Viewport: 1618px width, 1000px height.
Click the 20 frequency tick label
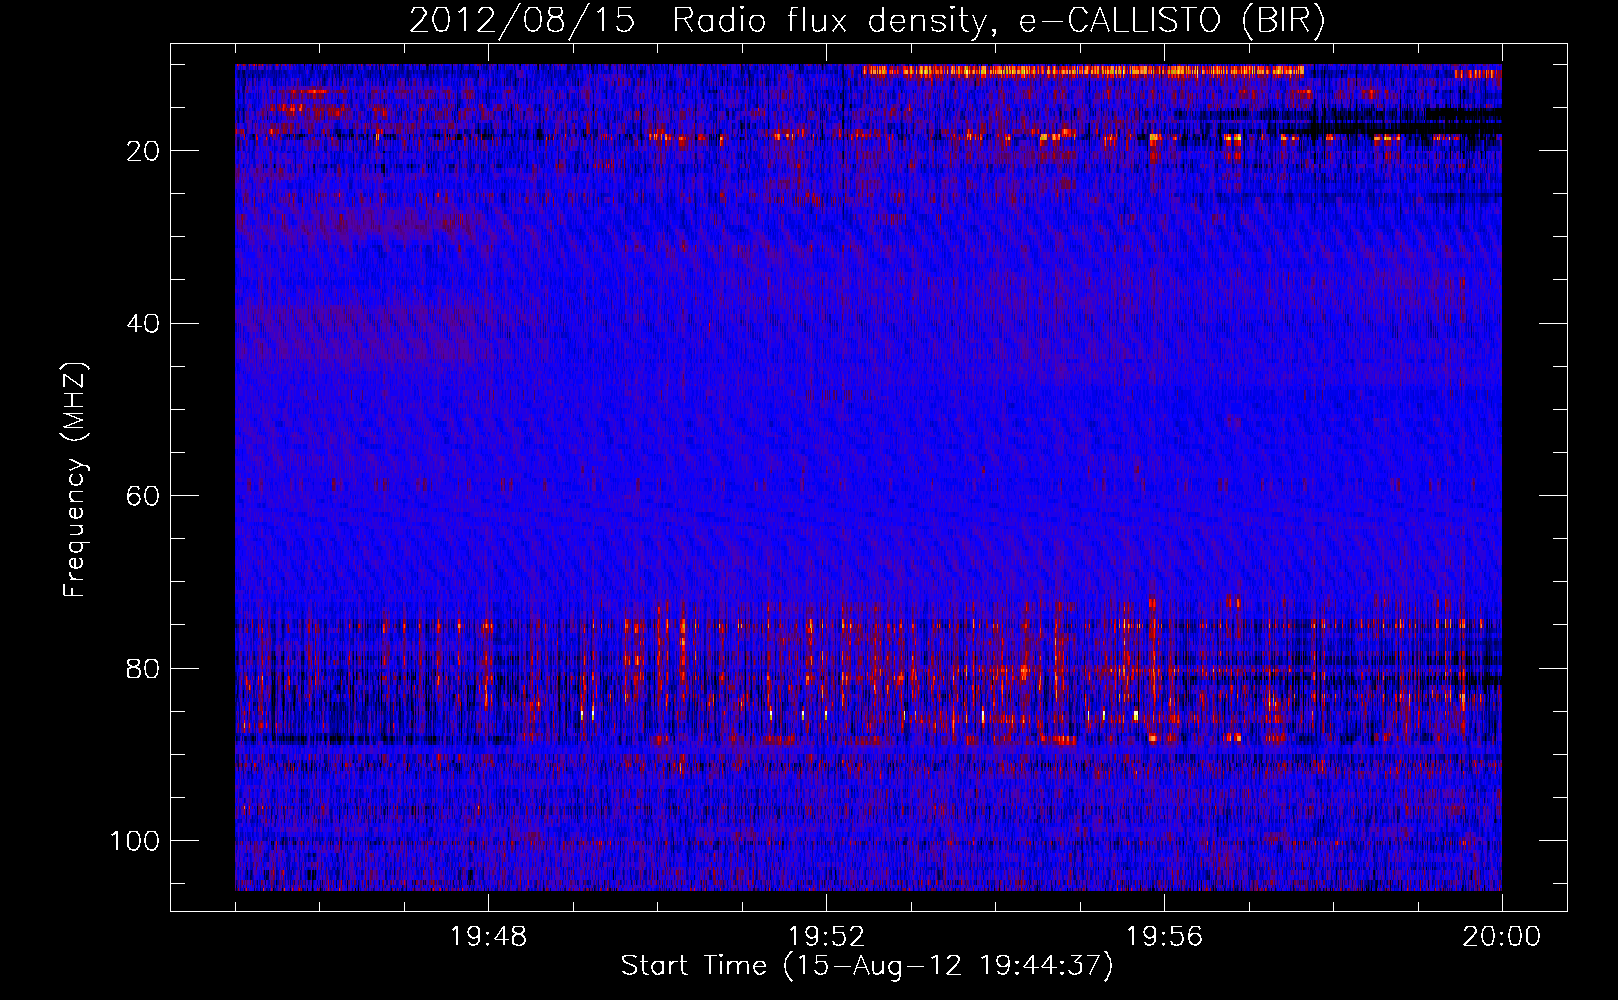[x=144, y=151]
